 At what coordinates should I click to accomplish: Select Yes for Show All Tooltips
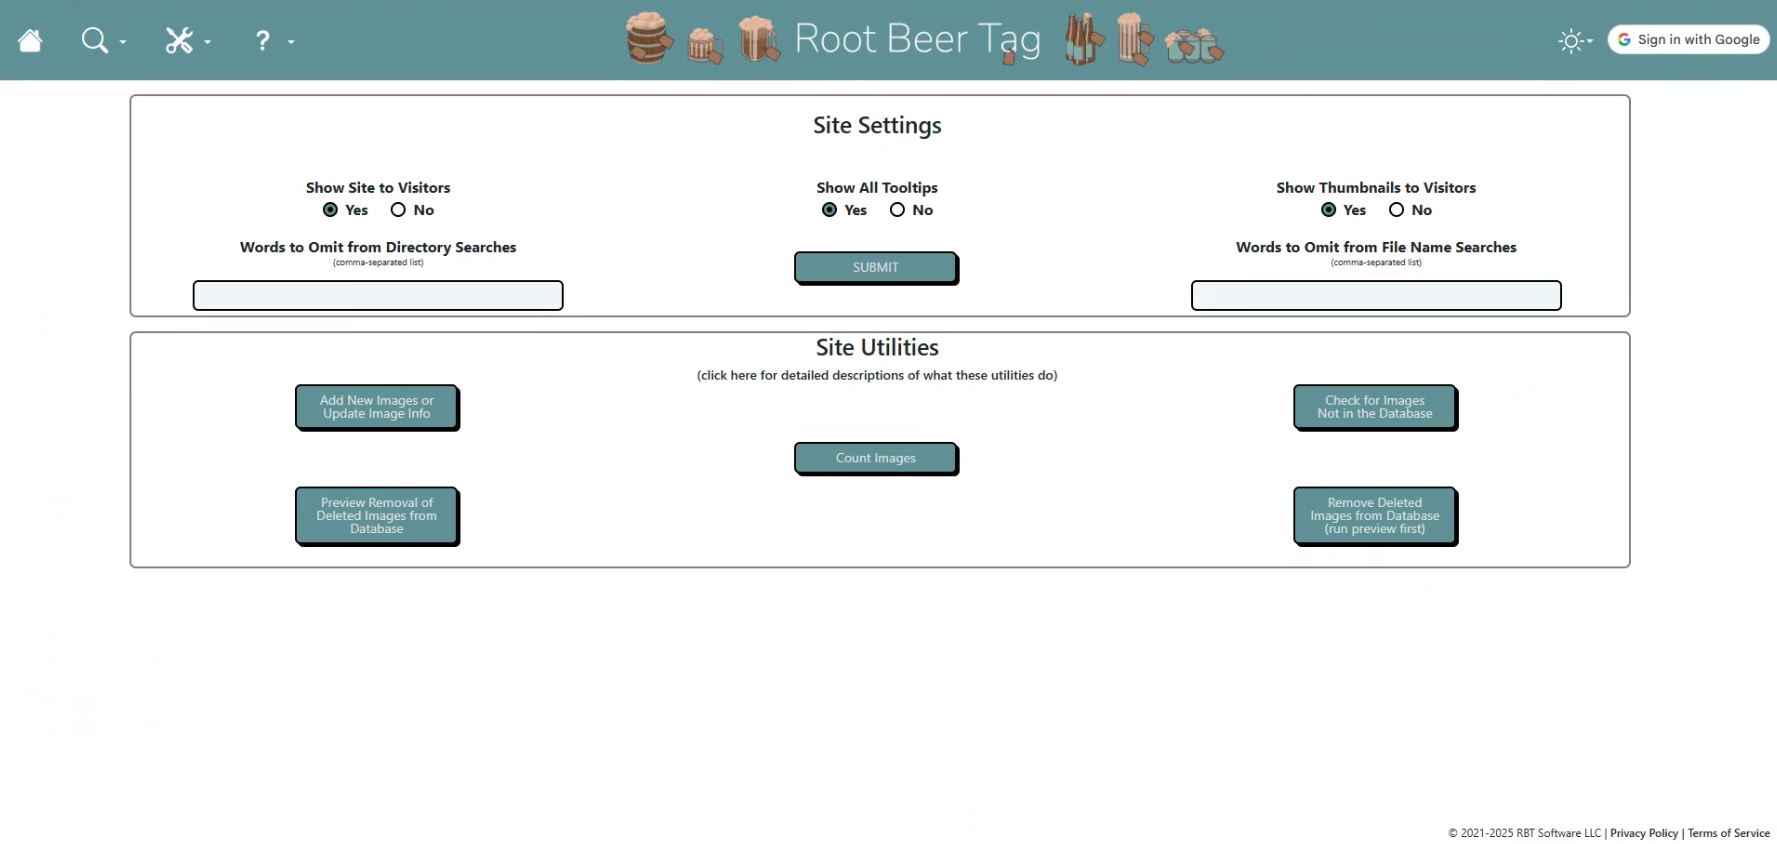pos(829,210)
